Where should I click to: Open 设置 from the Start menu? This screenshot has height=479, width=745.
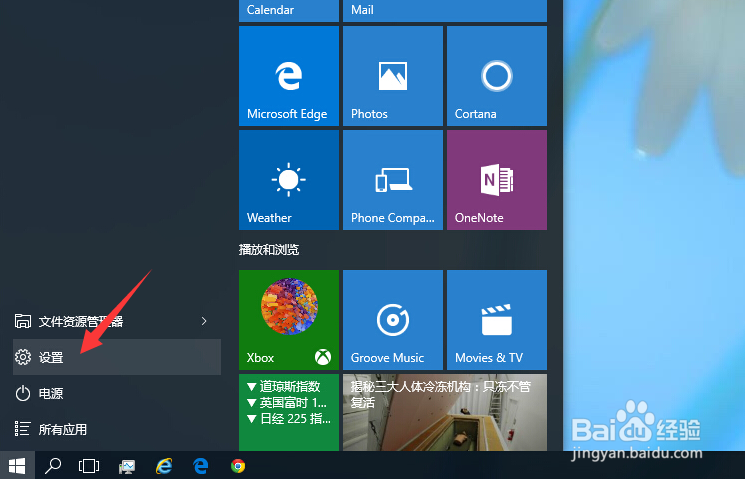[117, 357]
